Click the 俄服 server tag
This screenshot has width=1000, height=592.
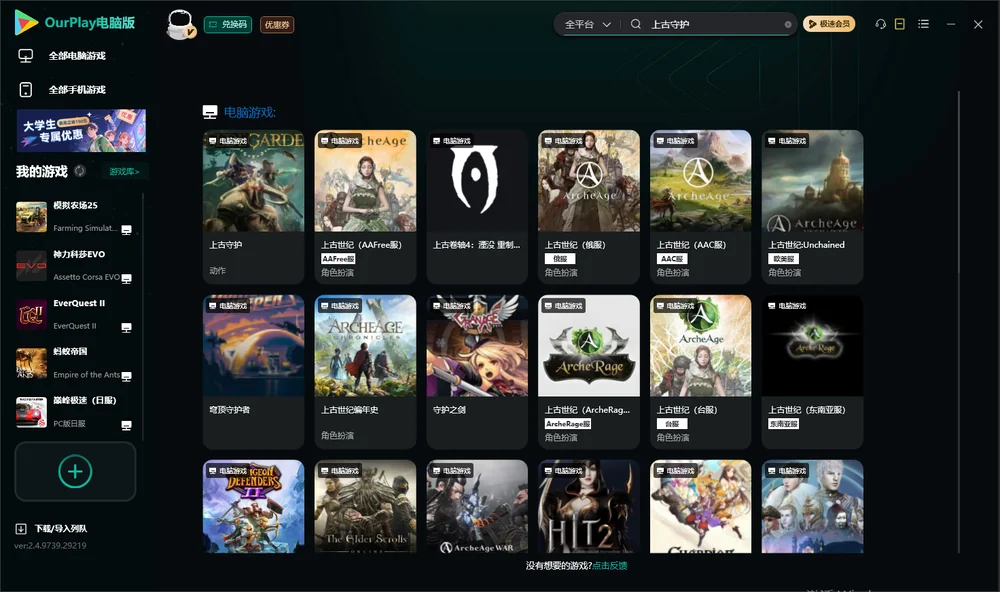pos(560,258)
